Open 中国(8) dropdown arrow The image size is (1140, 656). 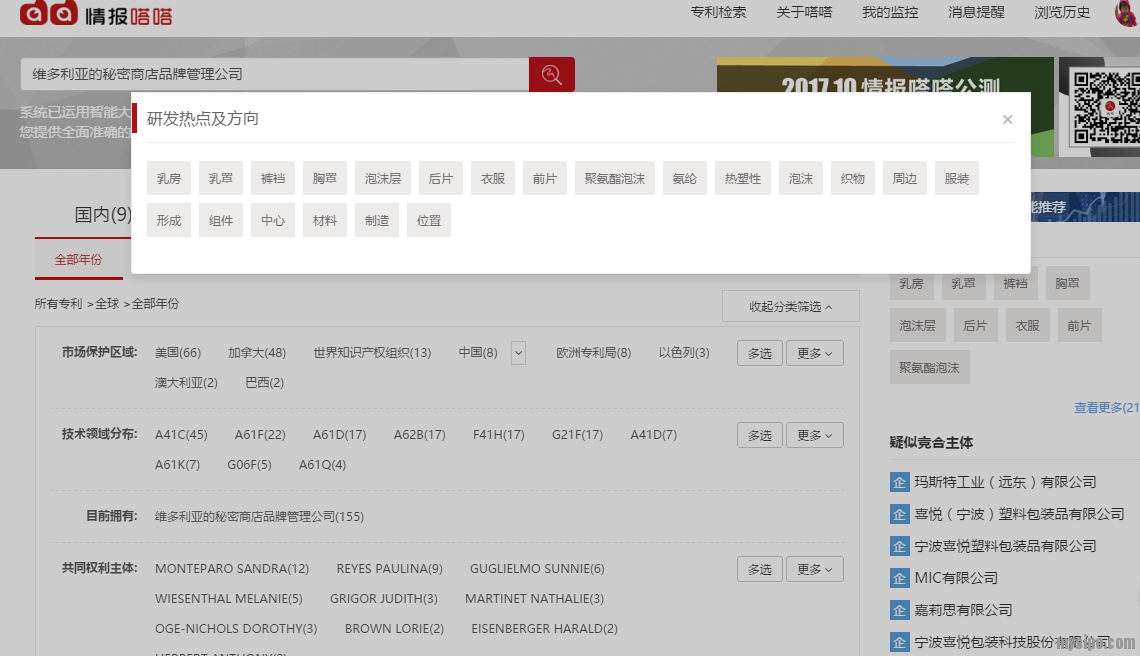(518, 353)
